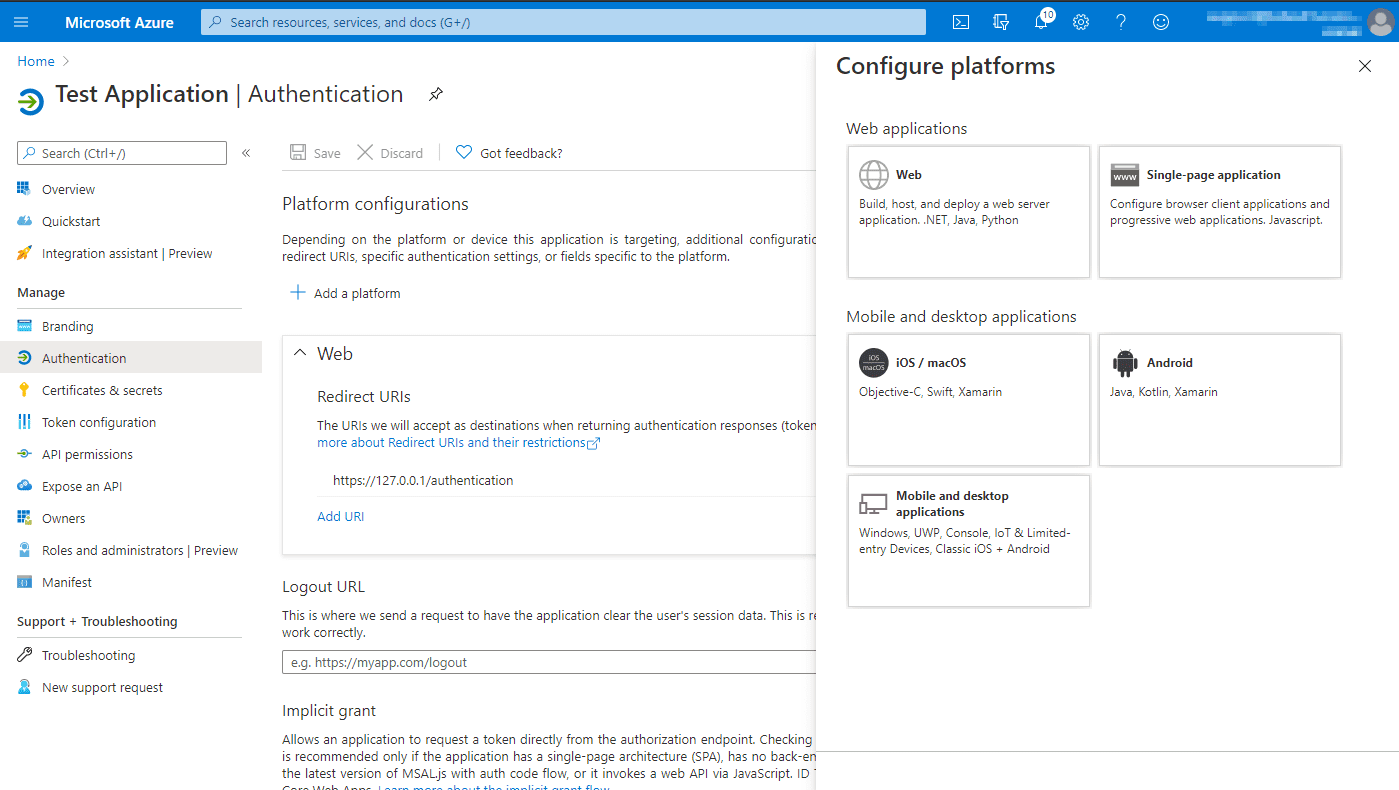Viewport: 1399px width, 790px height.
Task: Click the Roles and administrators person icon
Action: [24, 550]
